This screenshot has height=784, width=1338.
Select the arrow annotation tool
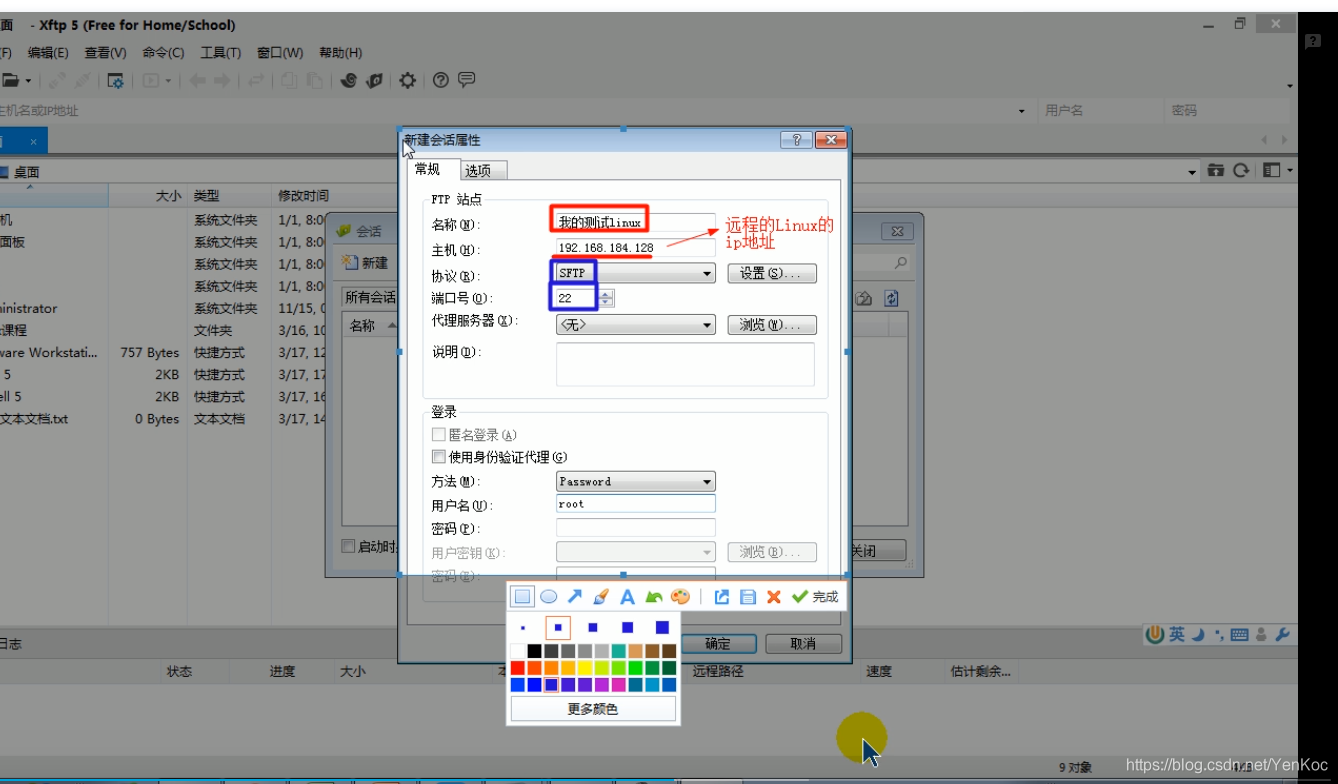(x=574, y=597)
